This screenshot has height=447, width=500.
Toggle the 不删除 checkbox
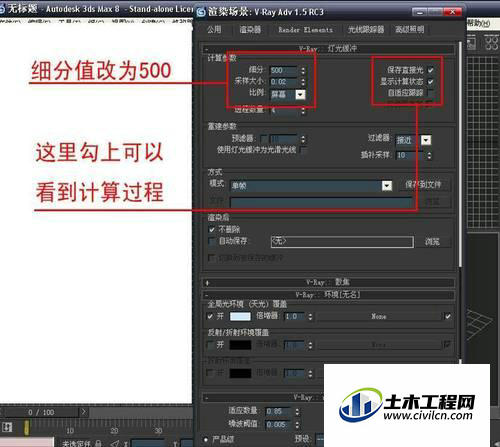pos(212,230)
